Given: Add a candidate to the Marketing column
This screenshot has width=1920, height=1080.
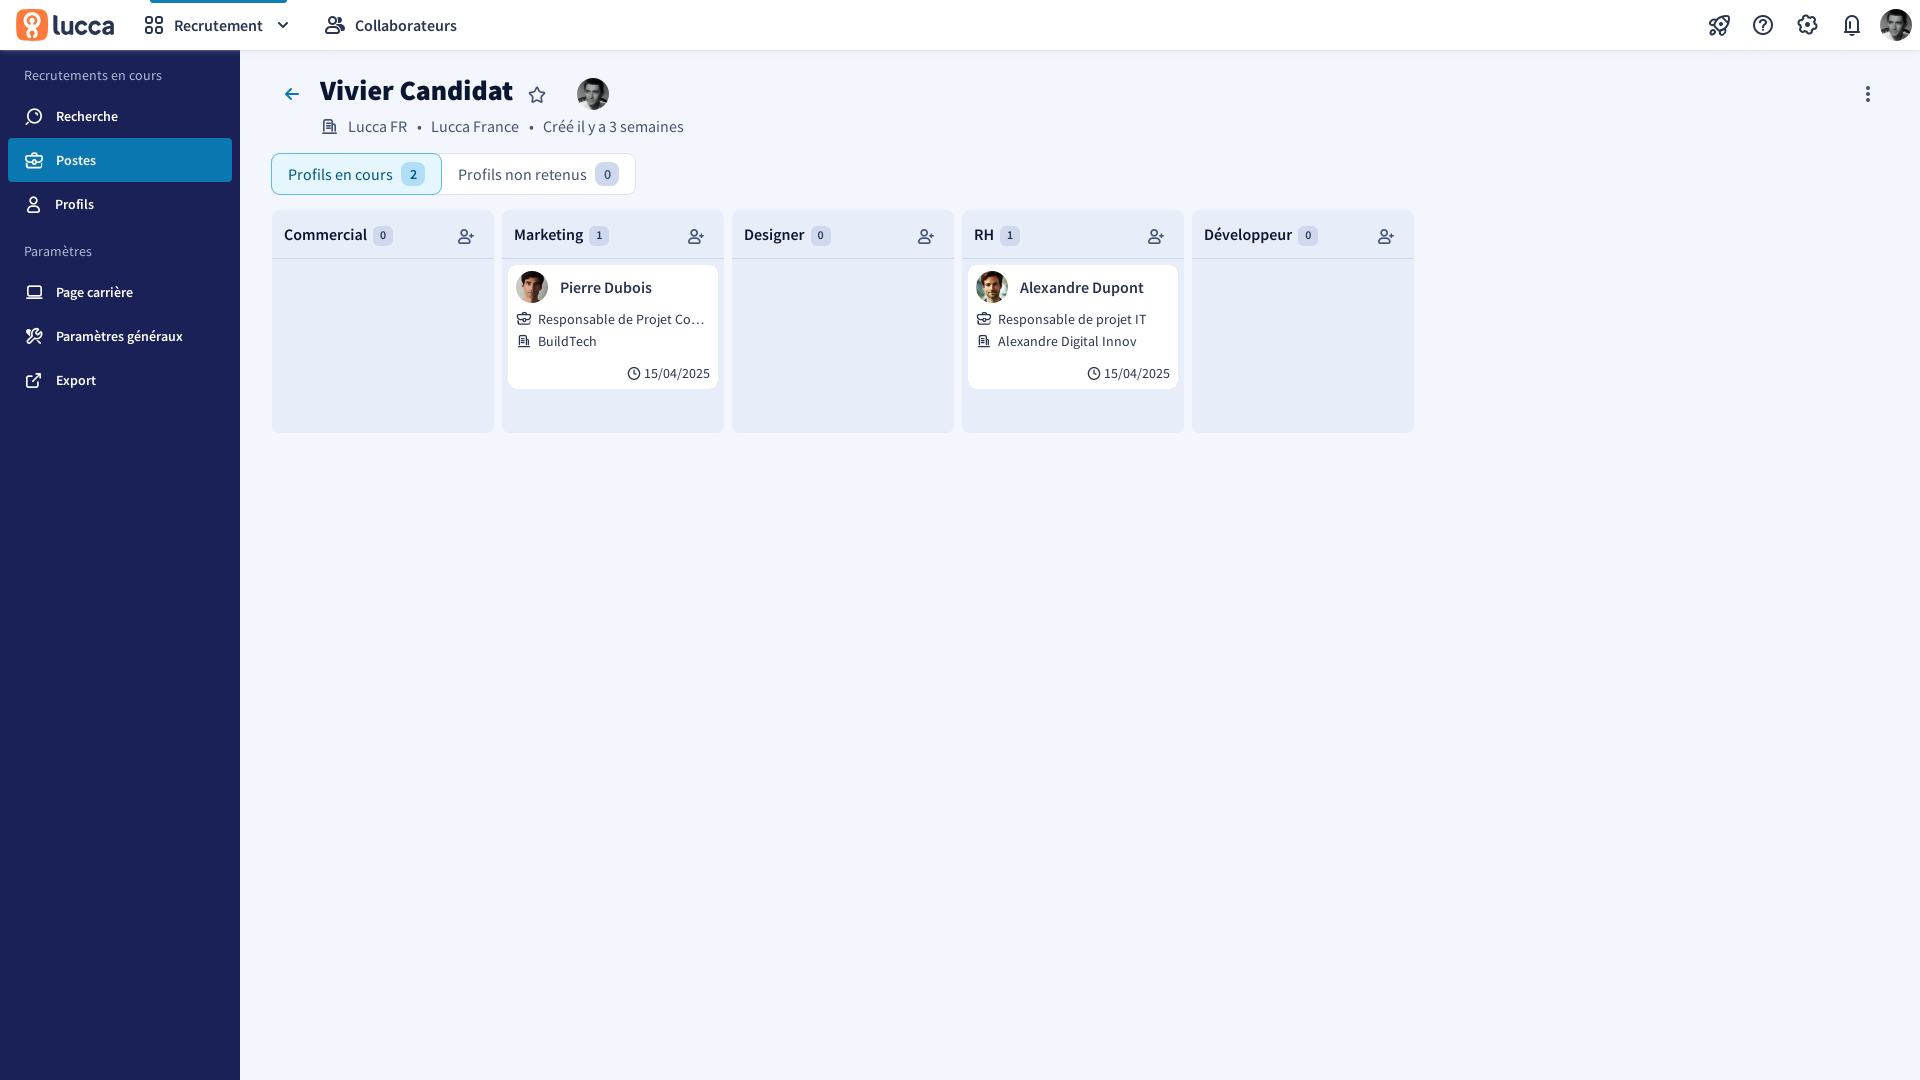Looking at the screenshot, I should [696, 236].
